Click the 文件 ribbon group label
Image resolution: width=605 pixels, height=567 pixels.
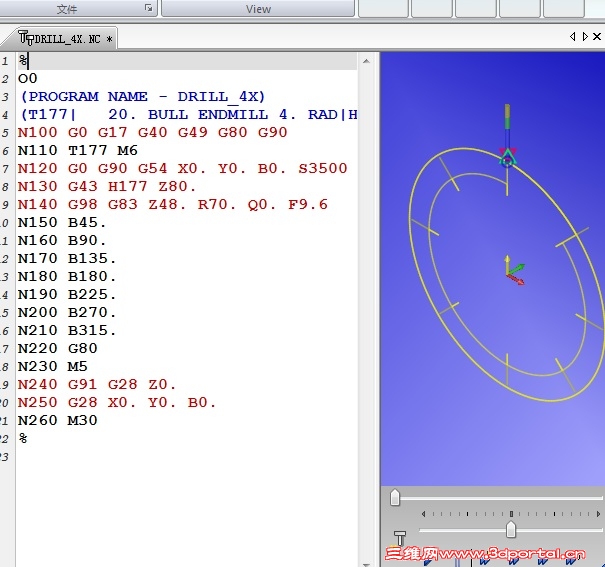tap(67, 9)
